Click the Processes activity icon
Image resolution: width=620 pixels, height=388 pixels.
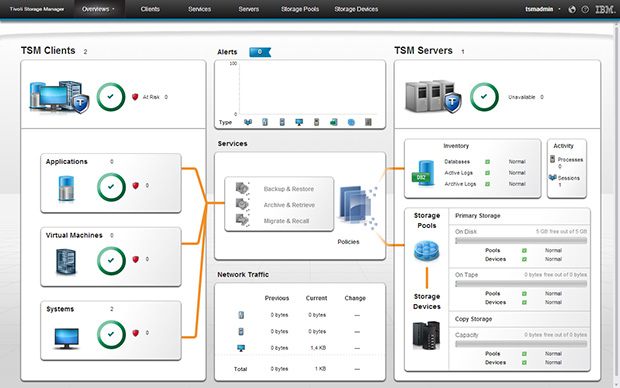pyautogui.click(x=552, y=159)
